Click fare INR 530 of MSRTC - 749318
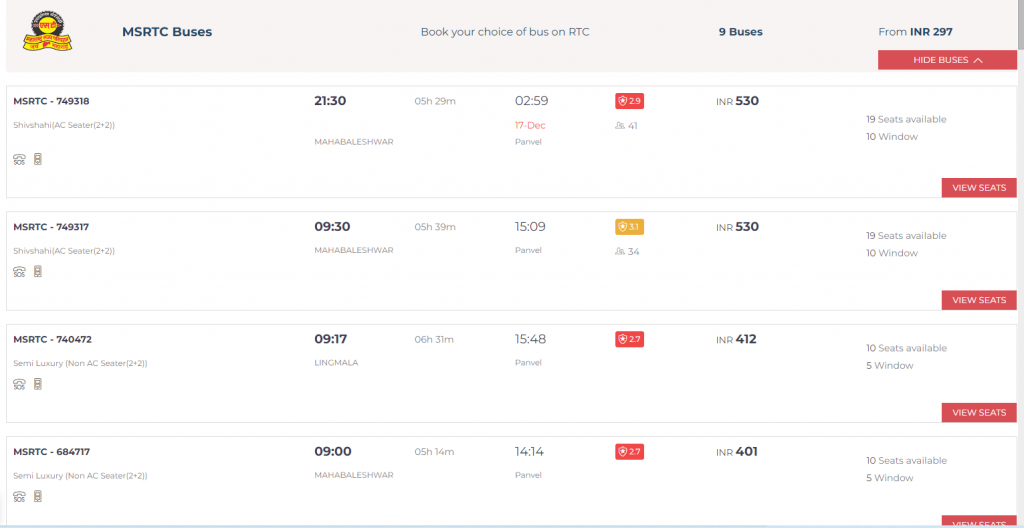 pos(737,101)
